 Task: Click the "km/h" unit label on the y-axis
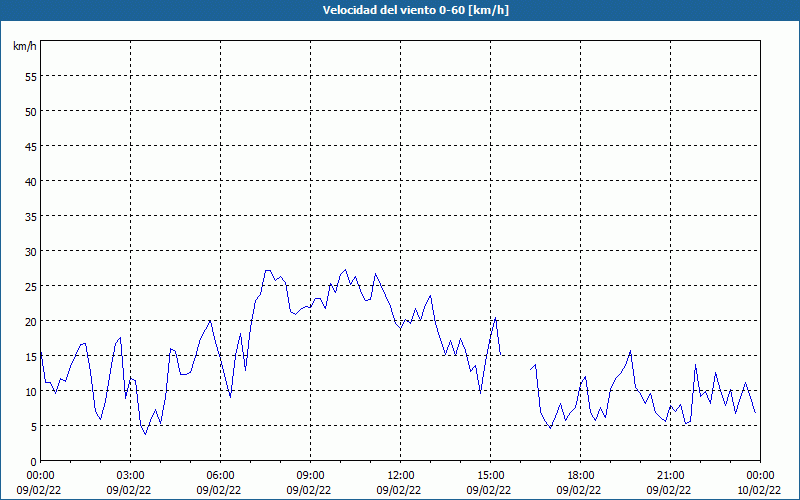(x=25, y=46)
